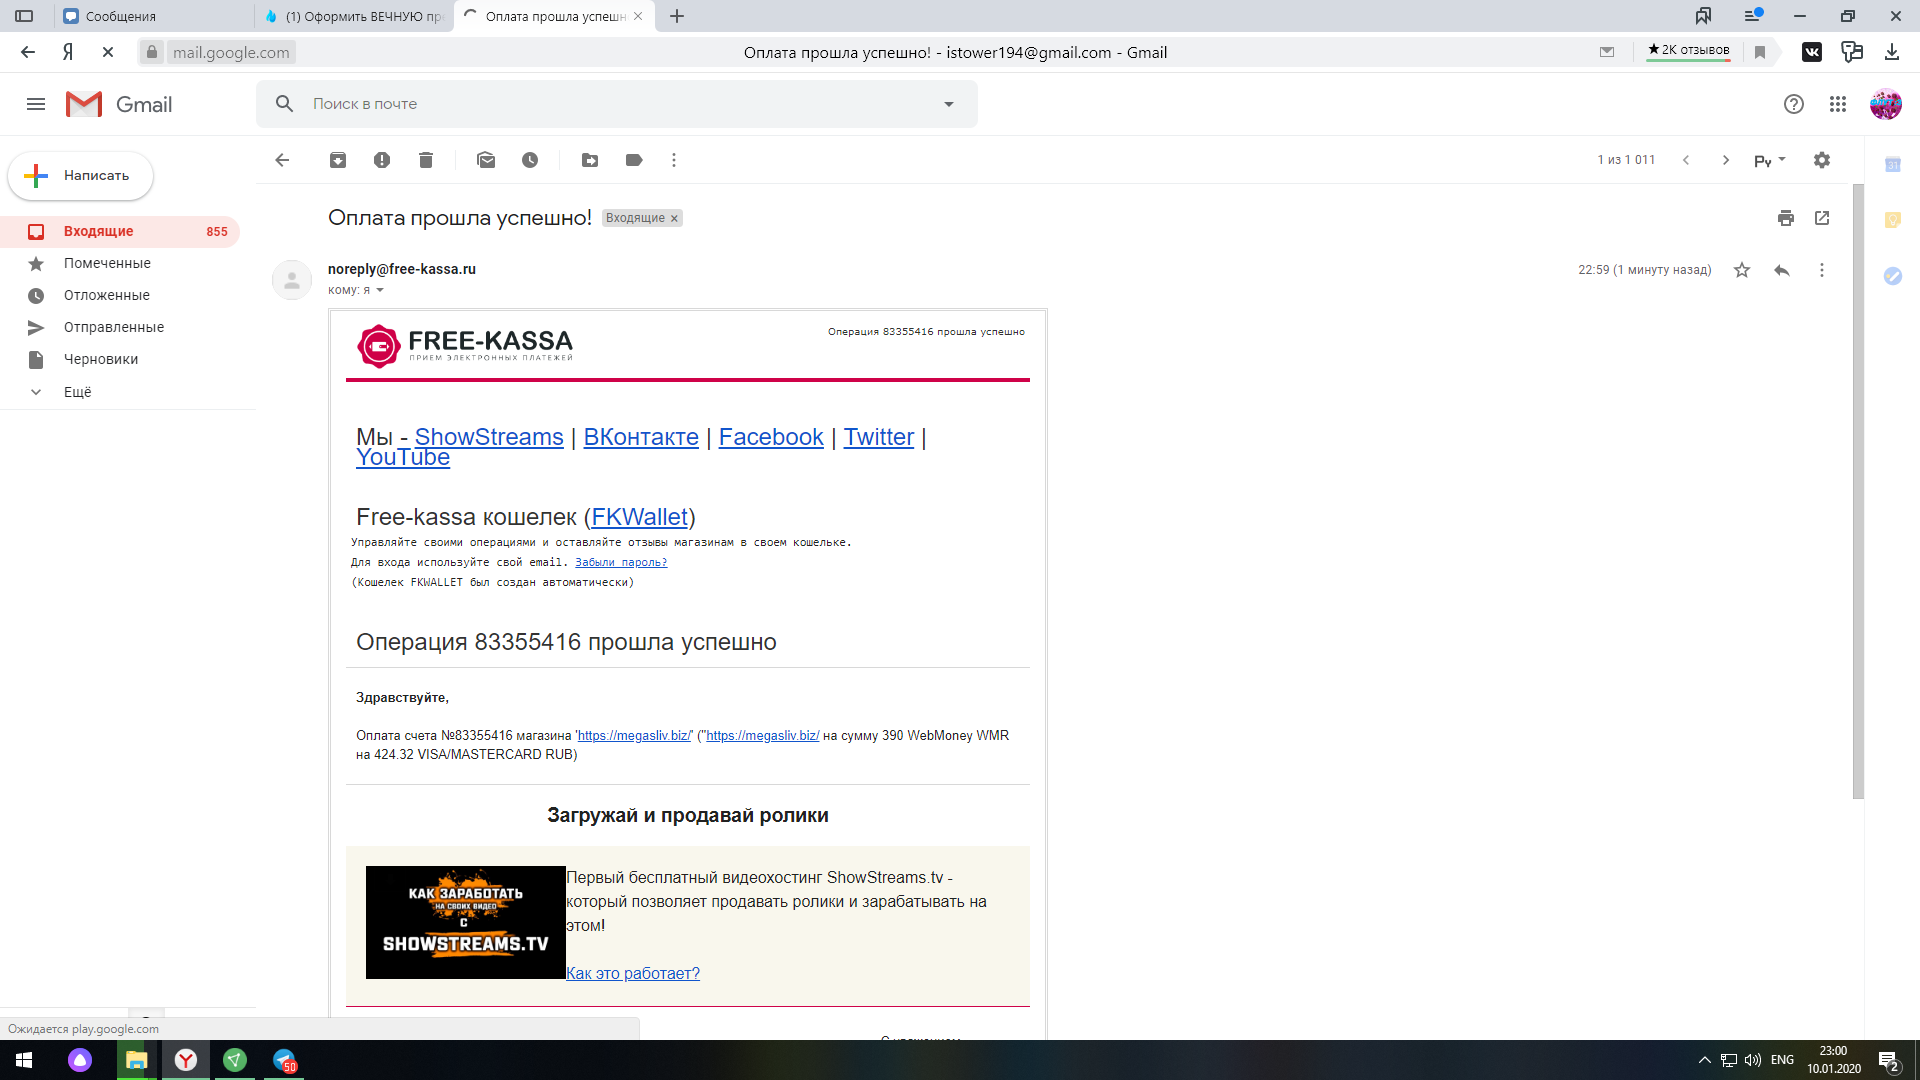Open the Twitter link

pyautogui.click(x=879, y=437)
